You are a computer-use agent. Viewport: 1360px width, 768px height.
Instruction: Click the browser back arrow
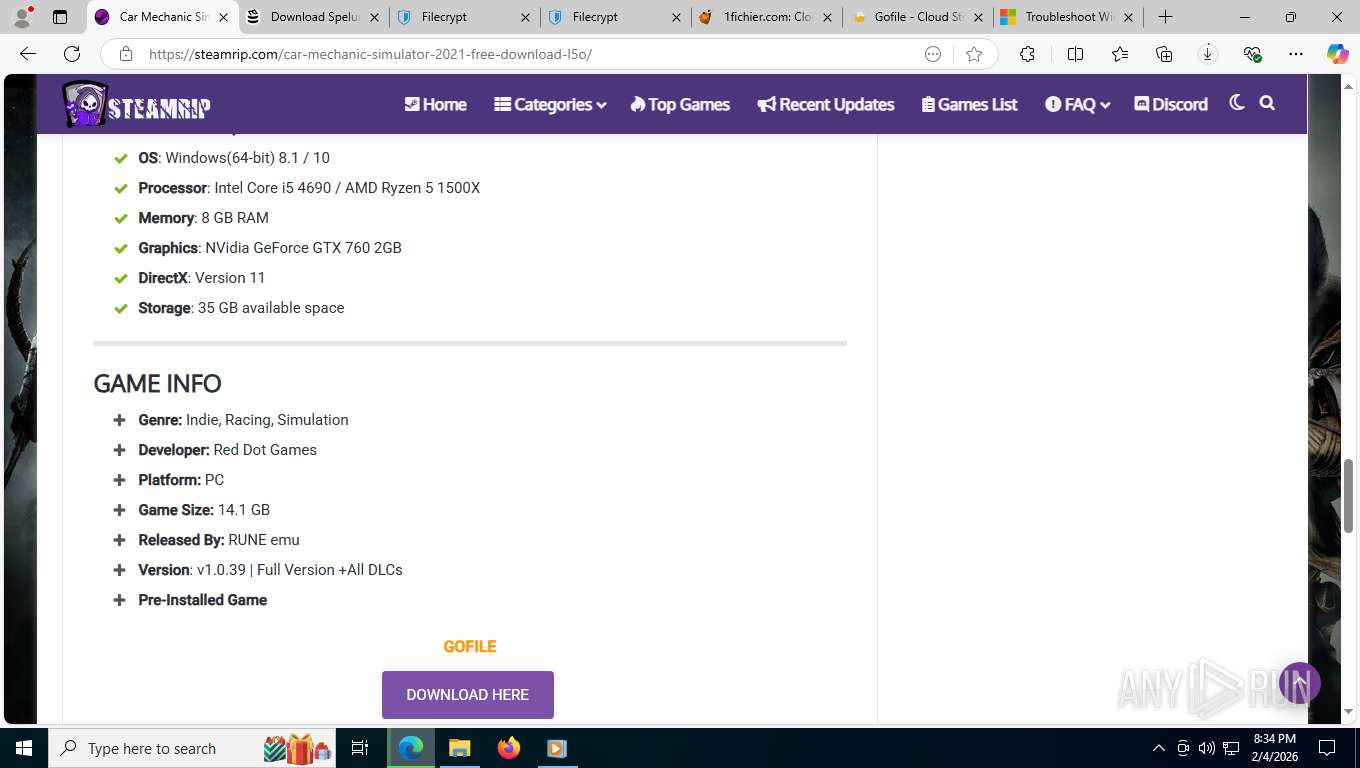pos(28,54)
